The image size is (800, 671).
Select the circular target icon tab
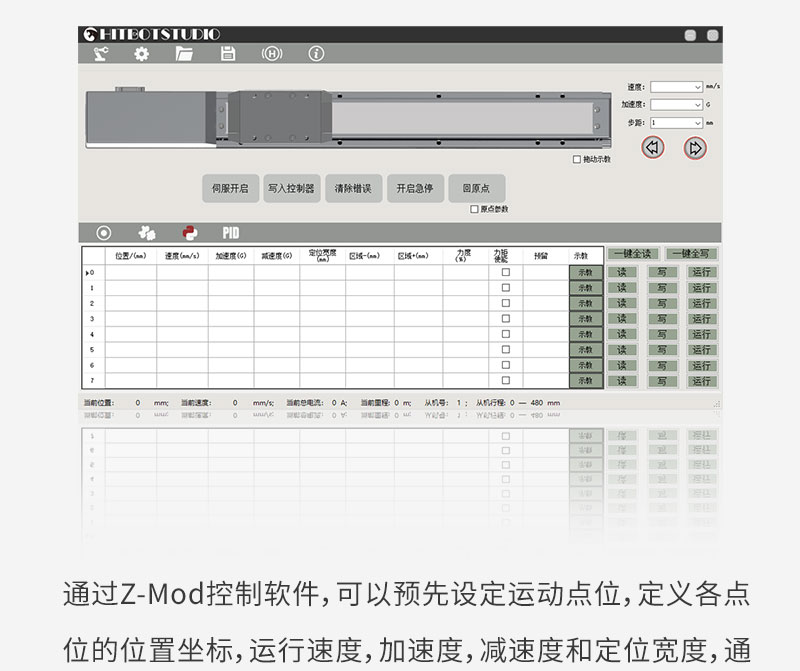[104, 233]
